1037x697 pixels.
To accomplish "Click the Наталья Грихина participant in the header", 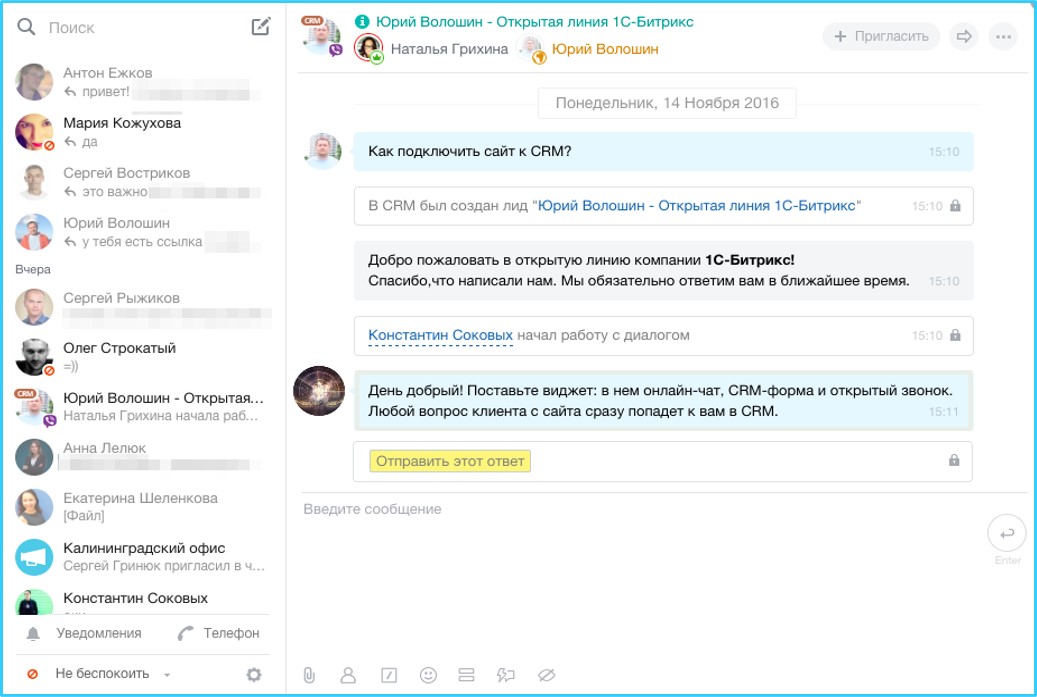I will coord(449,49).
